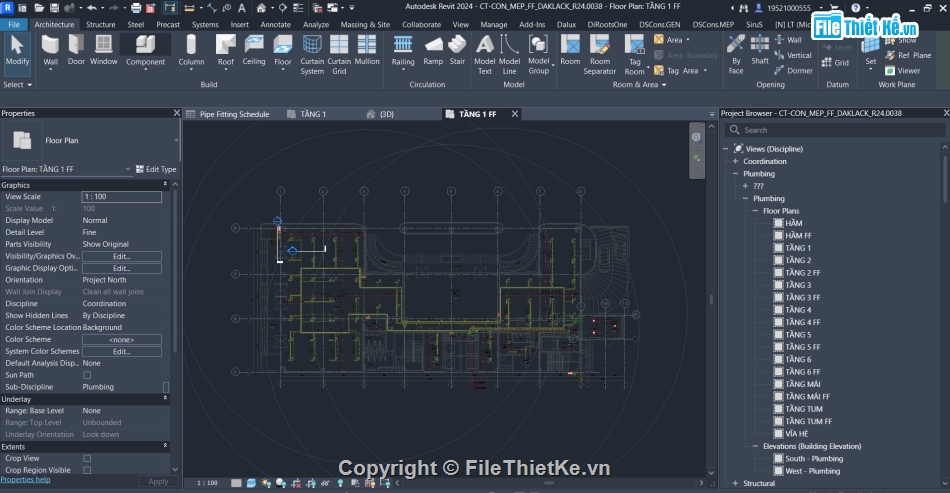The height and width of the screenshot is (493, 950).
Task: Select the Tag Room tool
Action: pos(634,55)
